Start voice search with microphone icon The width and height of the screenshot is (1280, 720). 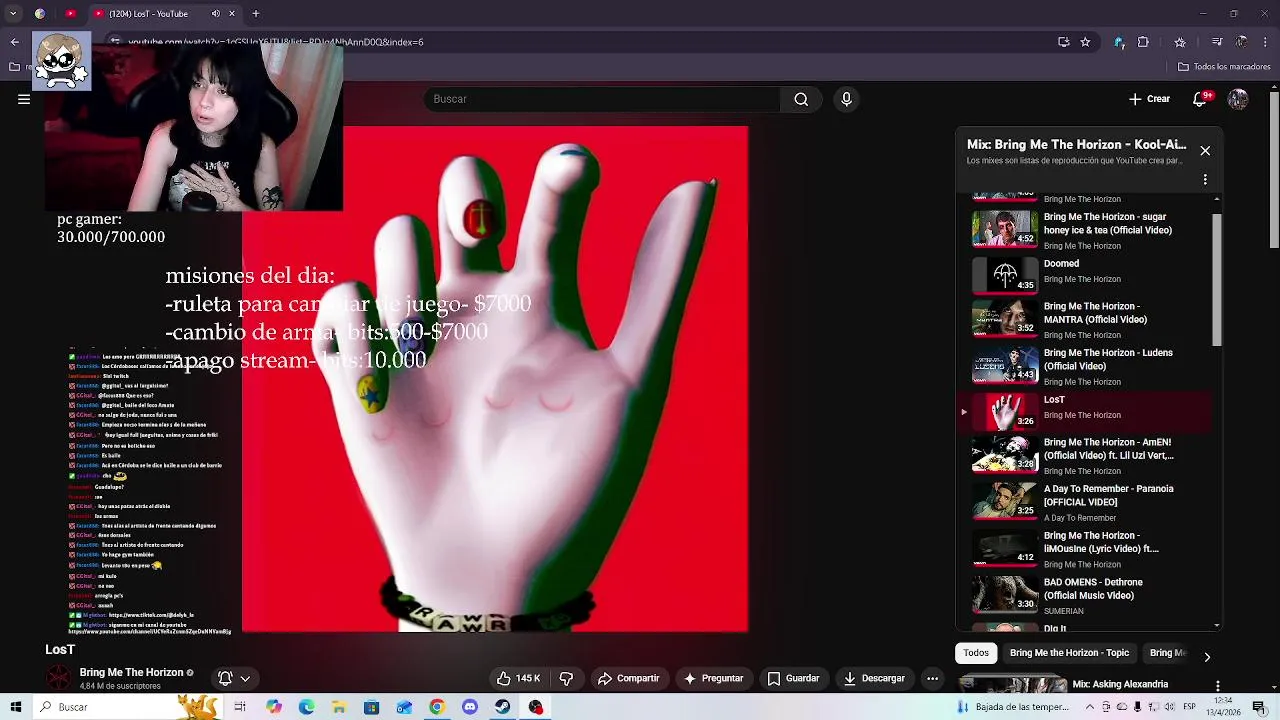(846, 99)
